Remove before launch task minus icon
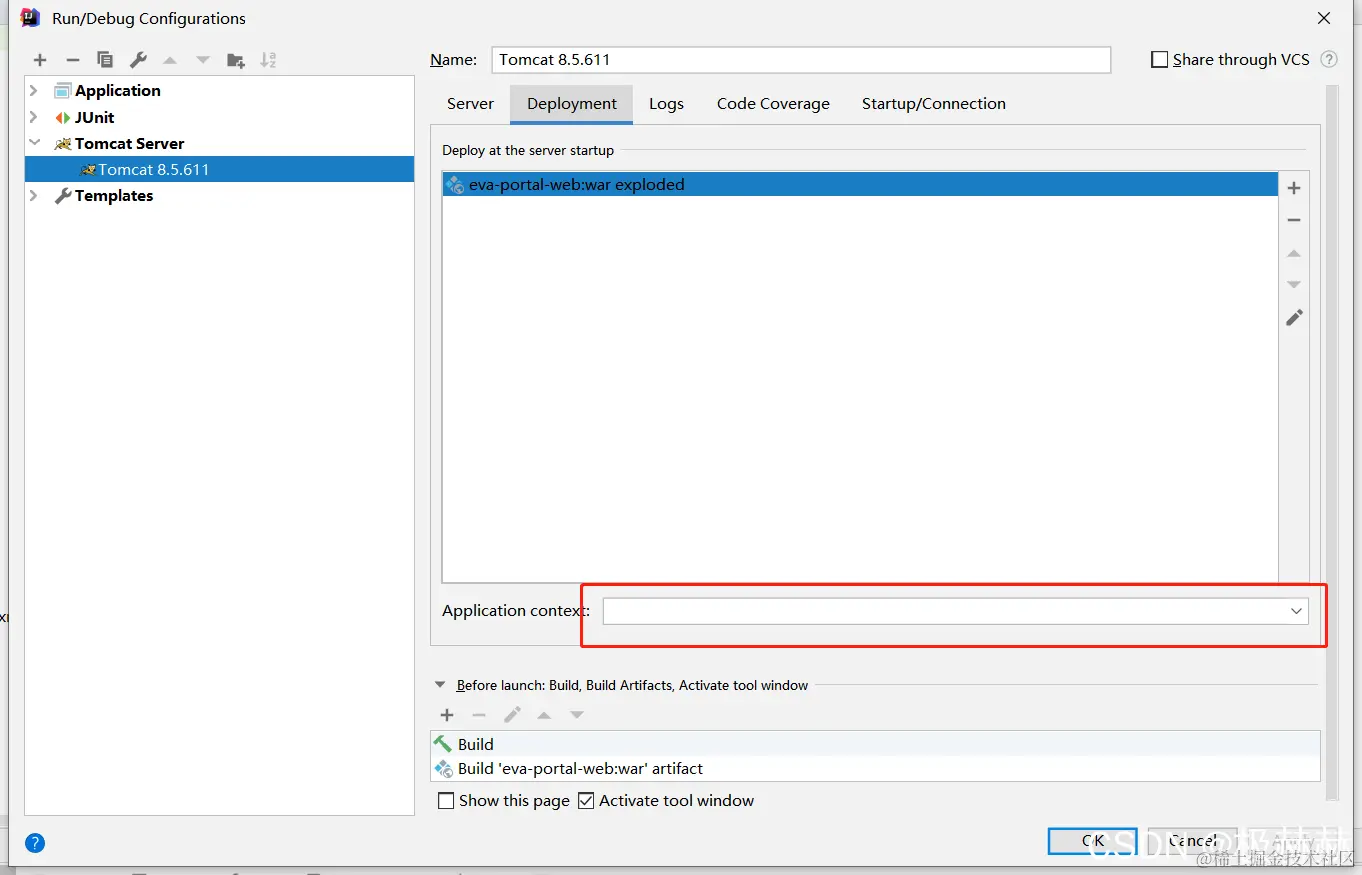 [x=479, y=715]
